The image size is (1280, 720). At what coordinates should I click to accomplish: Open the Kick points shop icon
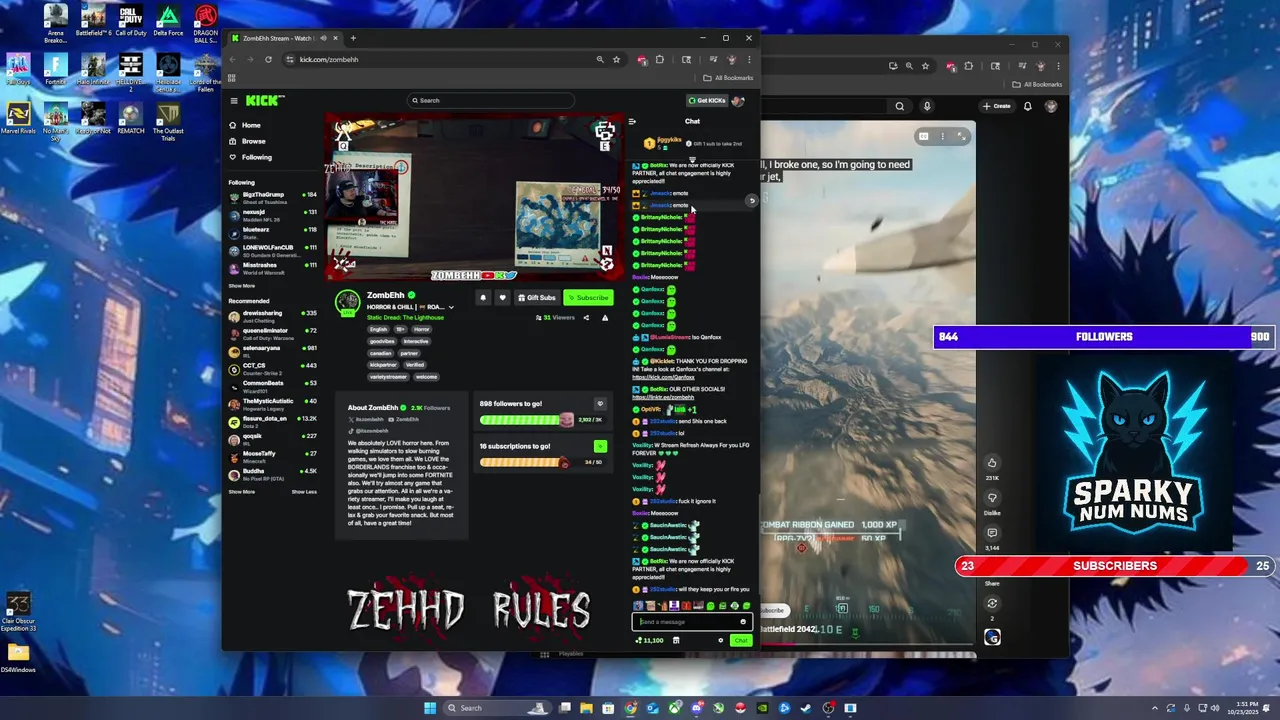click(676, 640)
